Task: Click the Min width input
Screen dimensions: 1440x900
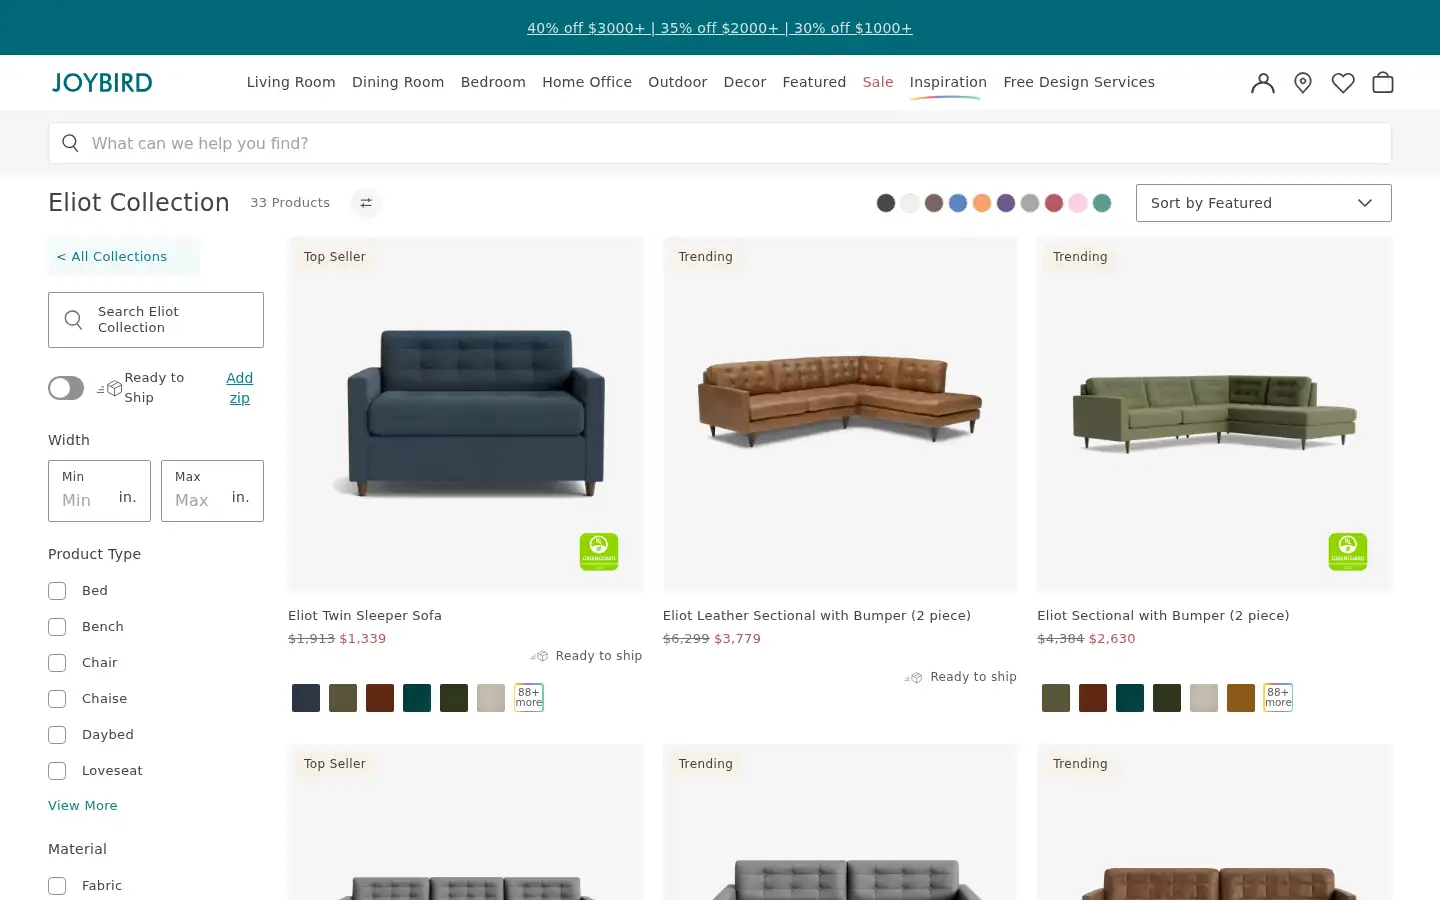Action: 99,491
